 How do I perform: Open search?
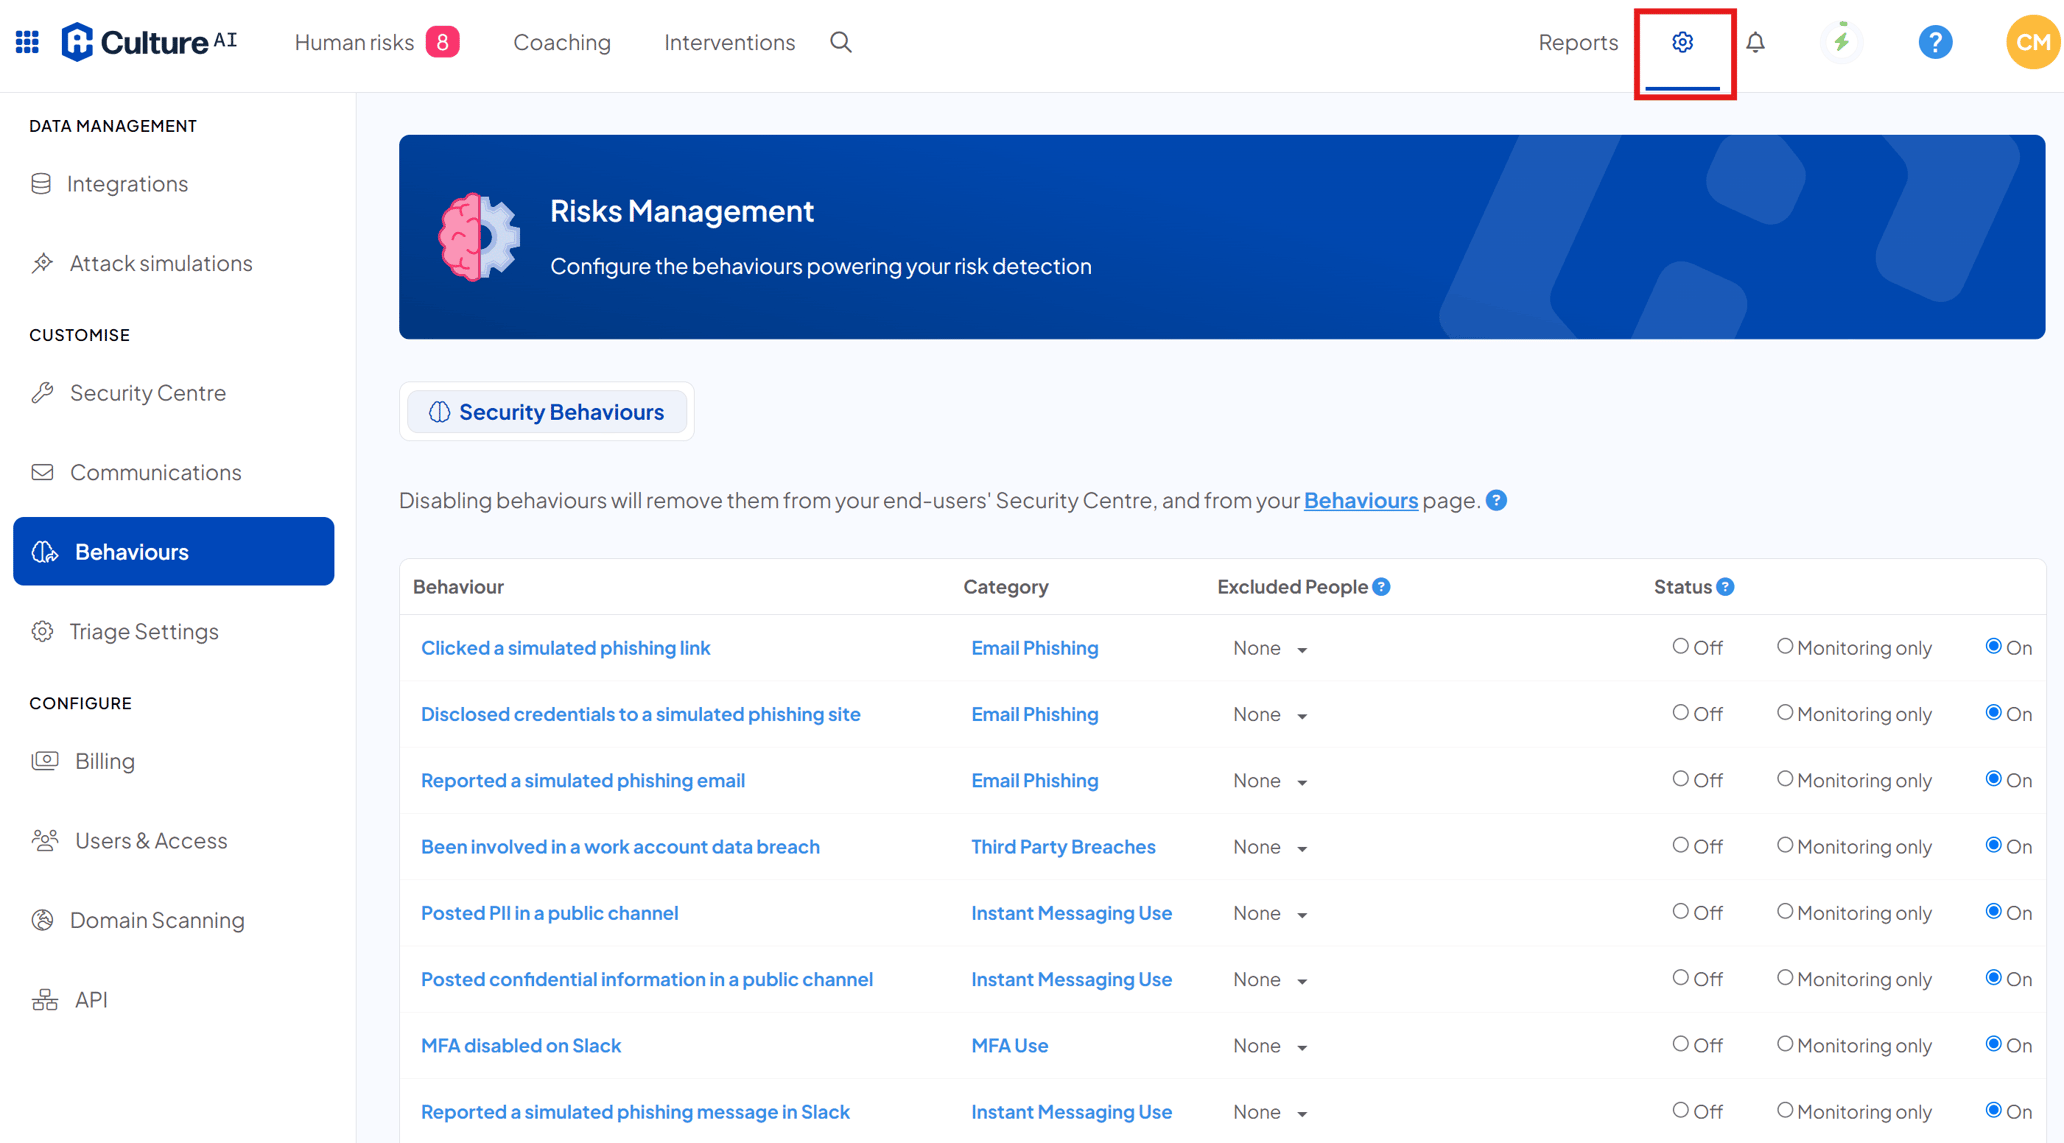(x=840, y=42)
